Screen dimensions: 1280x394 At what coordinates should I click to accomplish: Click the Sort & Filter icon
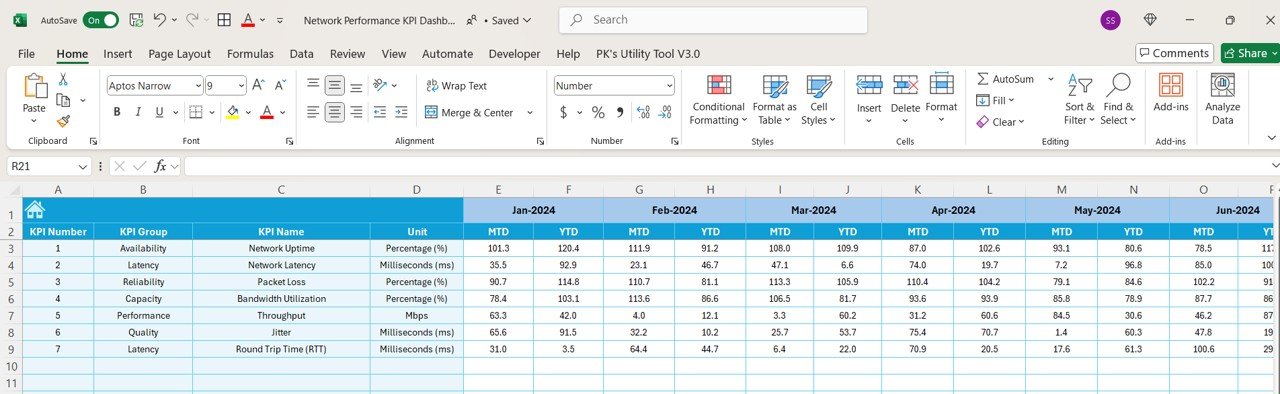pos(1079,87)
